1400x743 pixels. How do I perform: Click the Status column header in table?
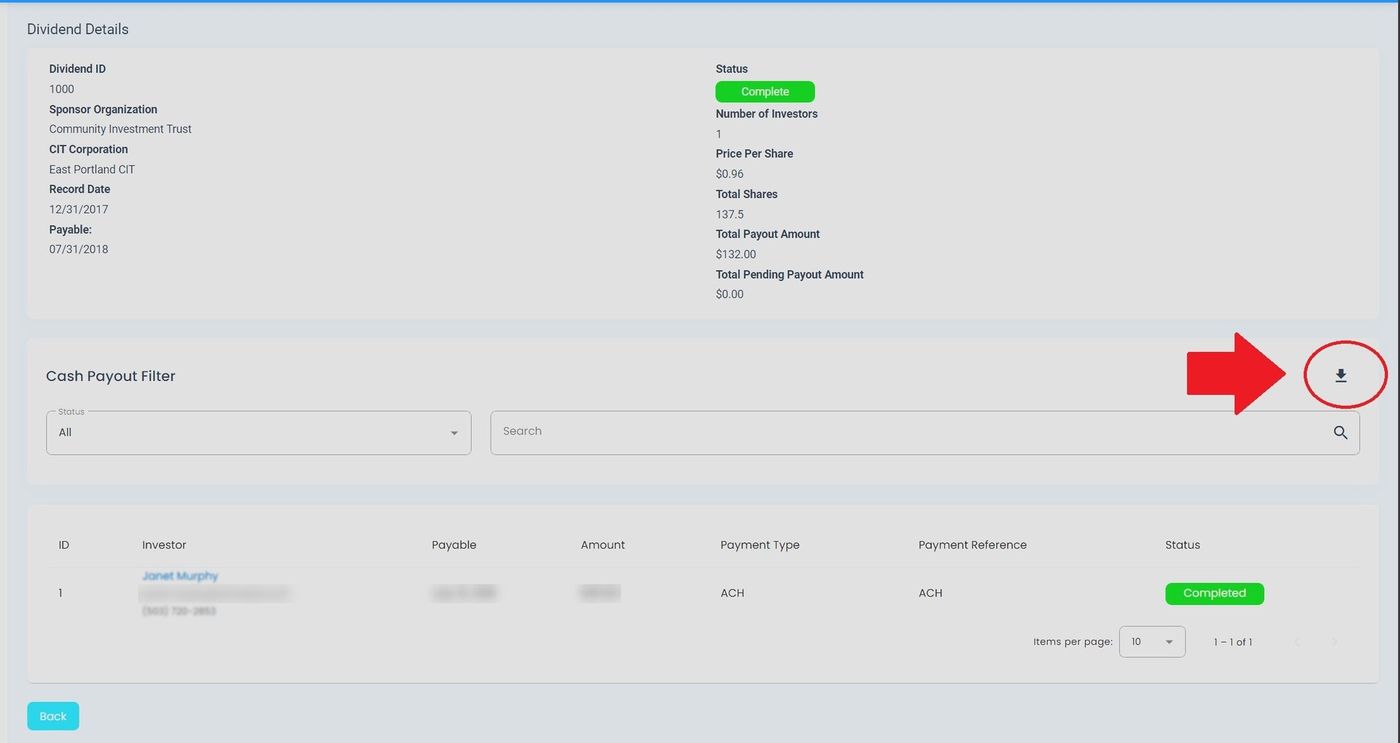tap(1182, 545)
